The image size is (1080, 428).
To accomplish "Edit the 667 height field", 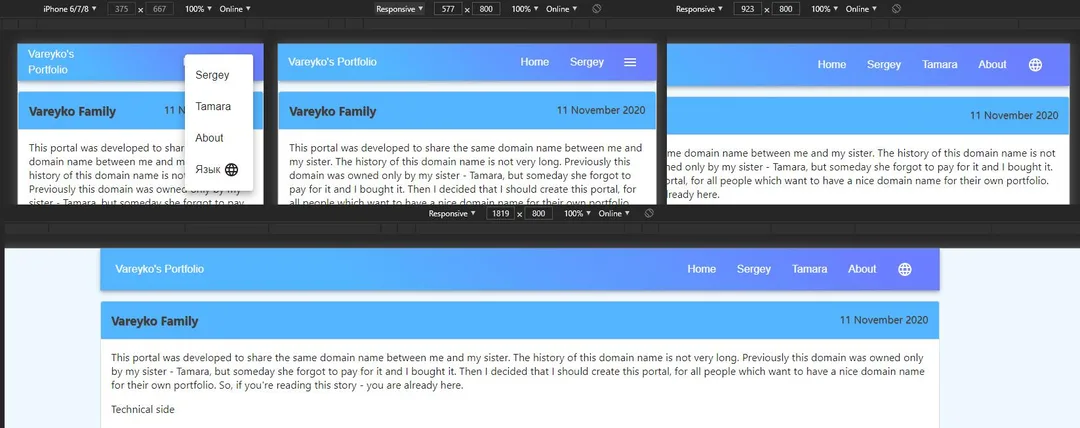I will pyautogui.click(x=158, y=9).
